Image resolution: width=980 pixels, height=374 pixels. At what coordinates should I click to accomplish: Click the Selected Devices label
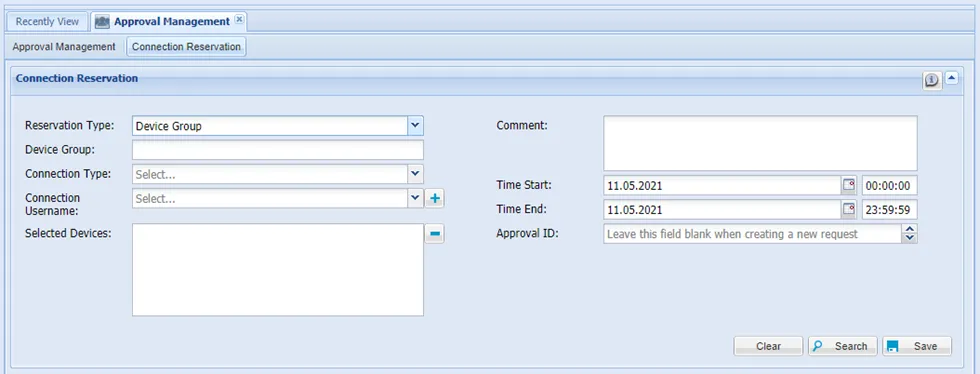(x=68, y=233)
